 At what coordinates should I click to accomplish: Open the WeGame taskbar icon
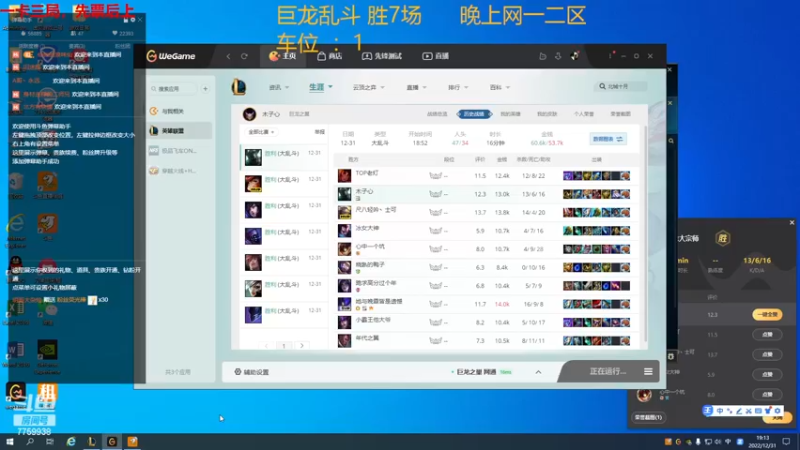tap(112, 441)
